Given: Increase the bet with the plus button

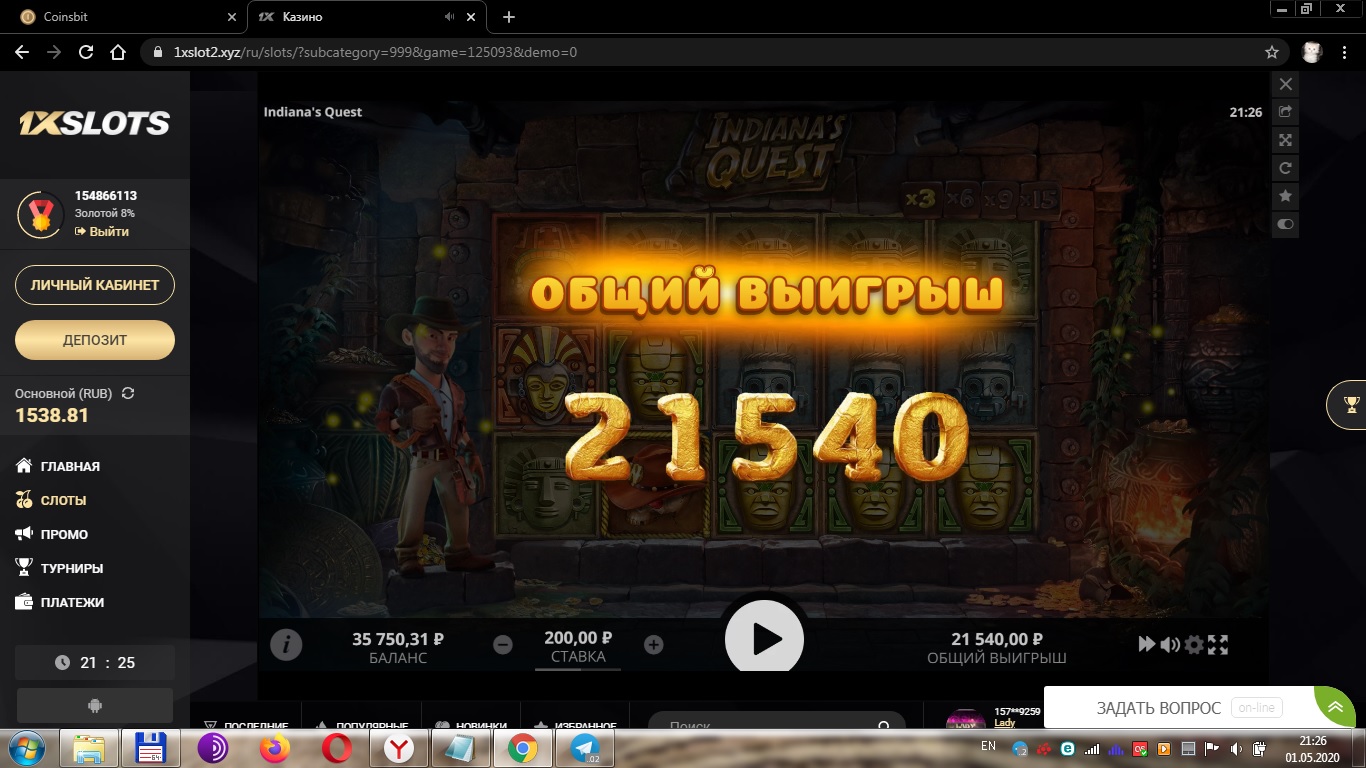Looking at the screenshot, I should 653,645.
